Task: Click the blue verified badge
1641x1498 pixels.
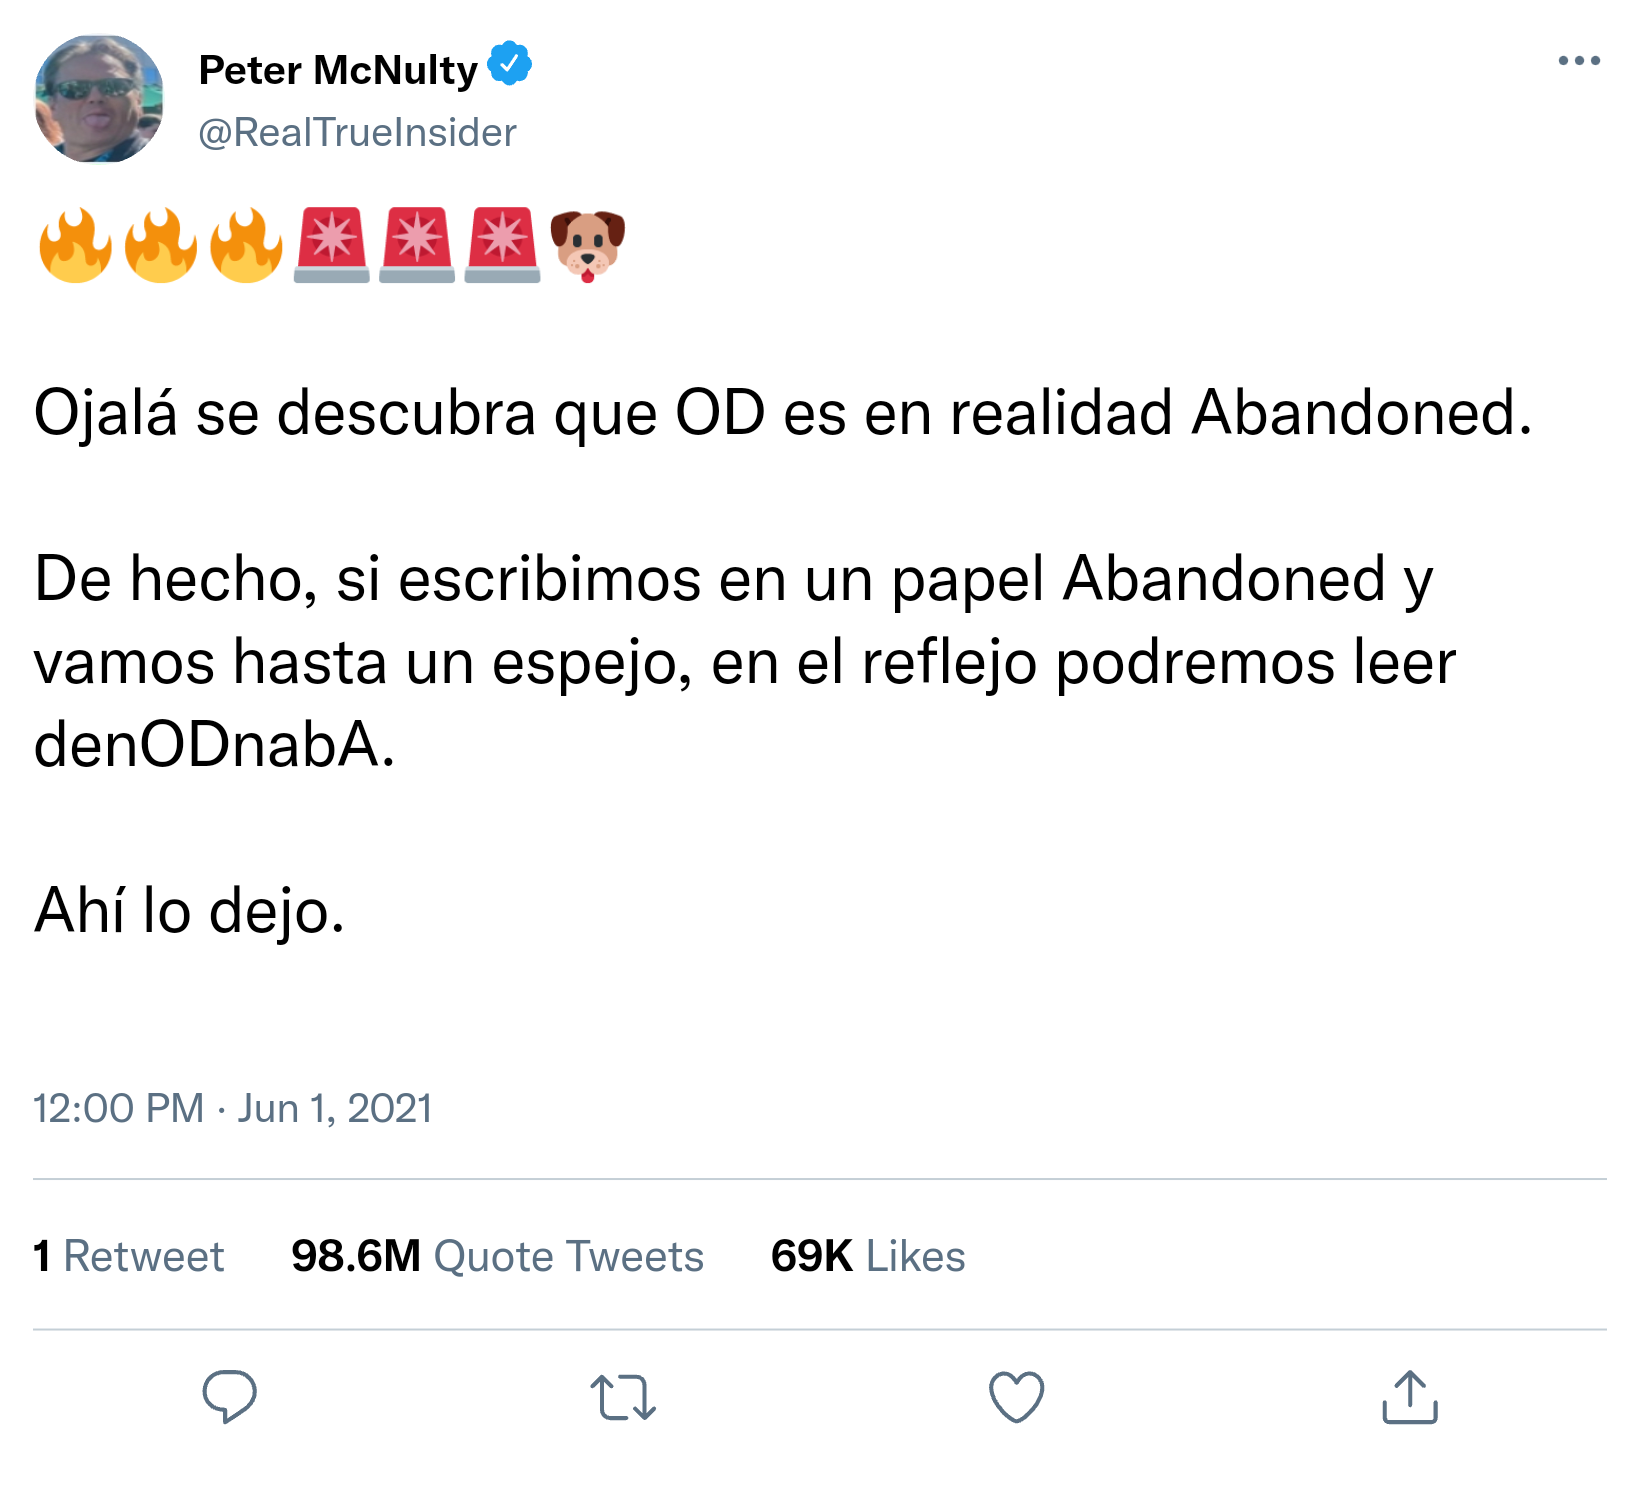Action: pos(509,65)
